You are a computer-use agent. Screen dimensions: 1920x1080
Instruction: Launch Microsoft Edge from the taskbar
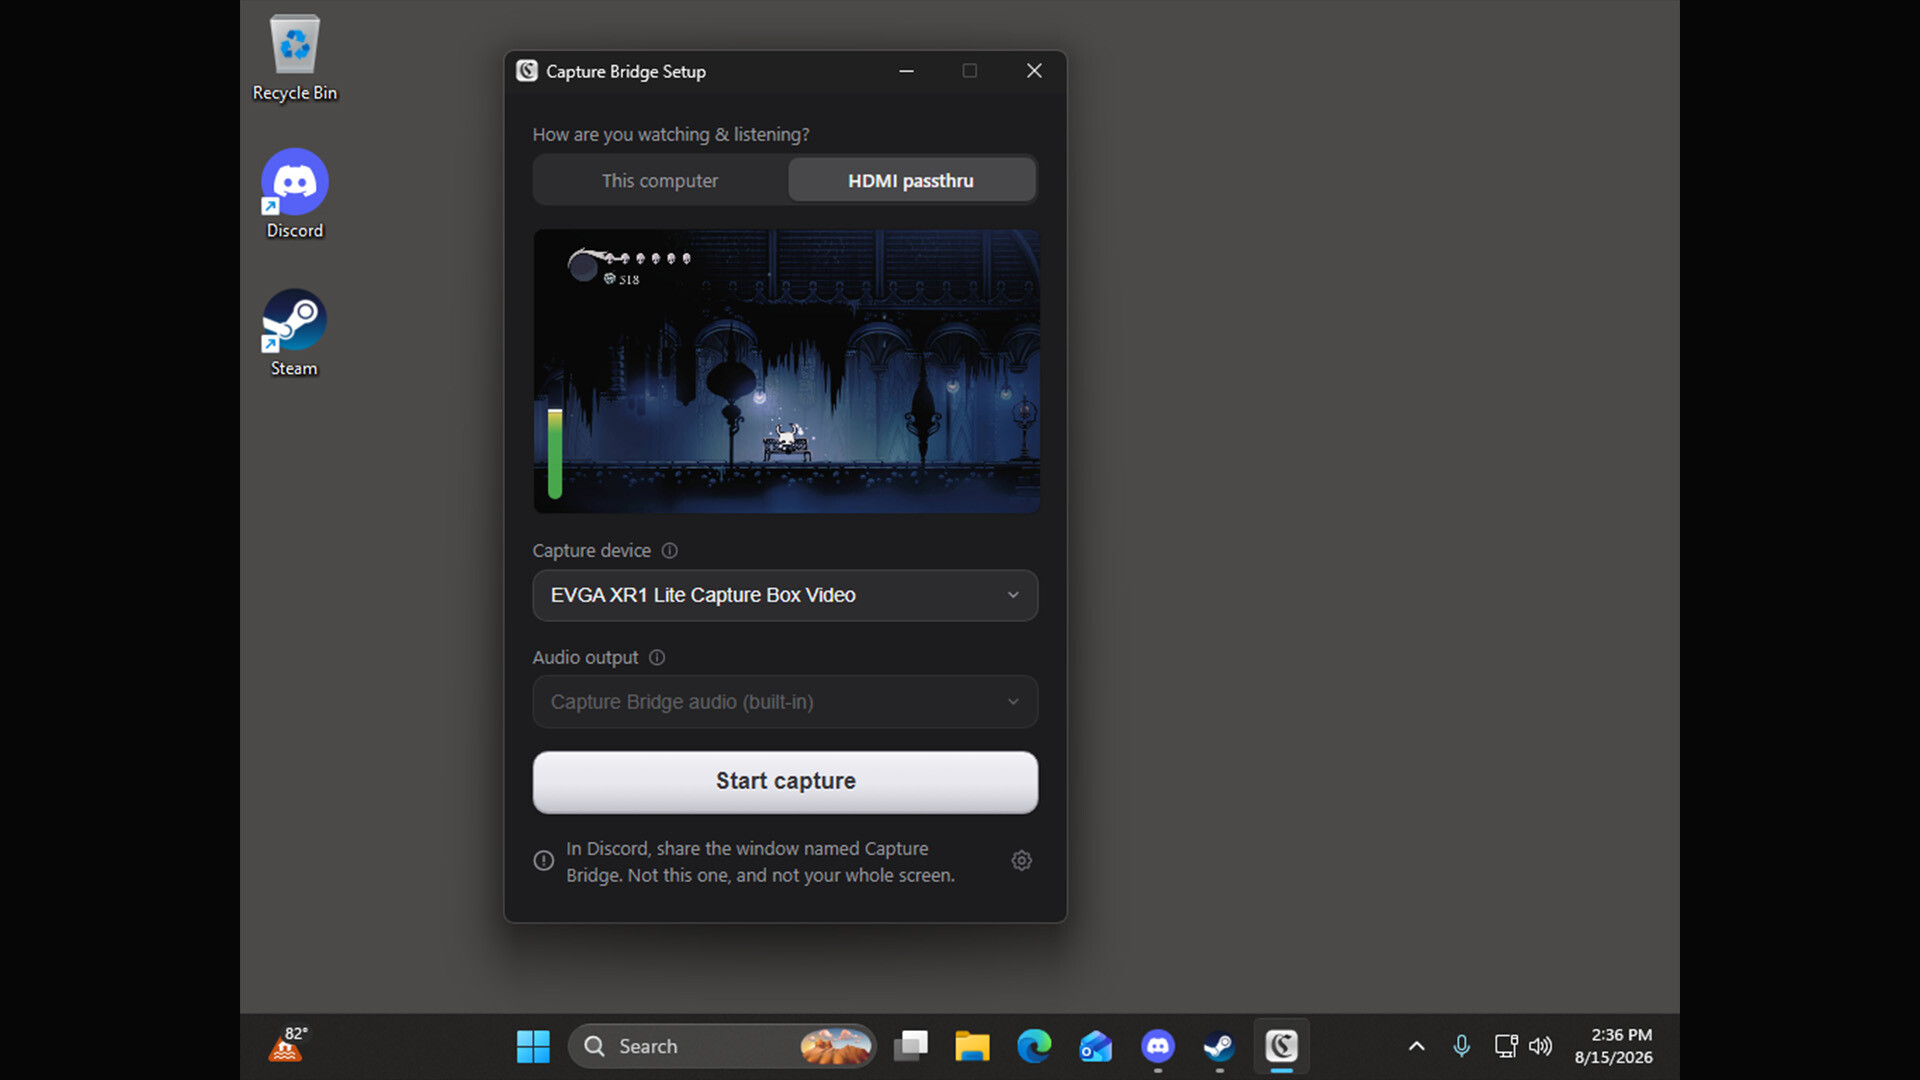pyautogui.click(x=1034, y=1046)
